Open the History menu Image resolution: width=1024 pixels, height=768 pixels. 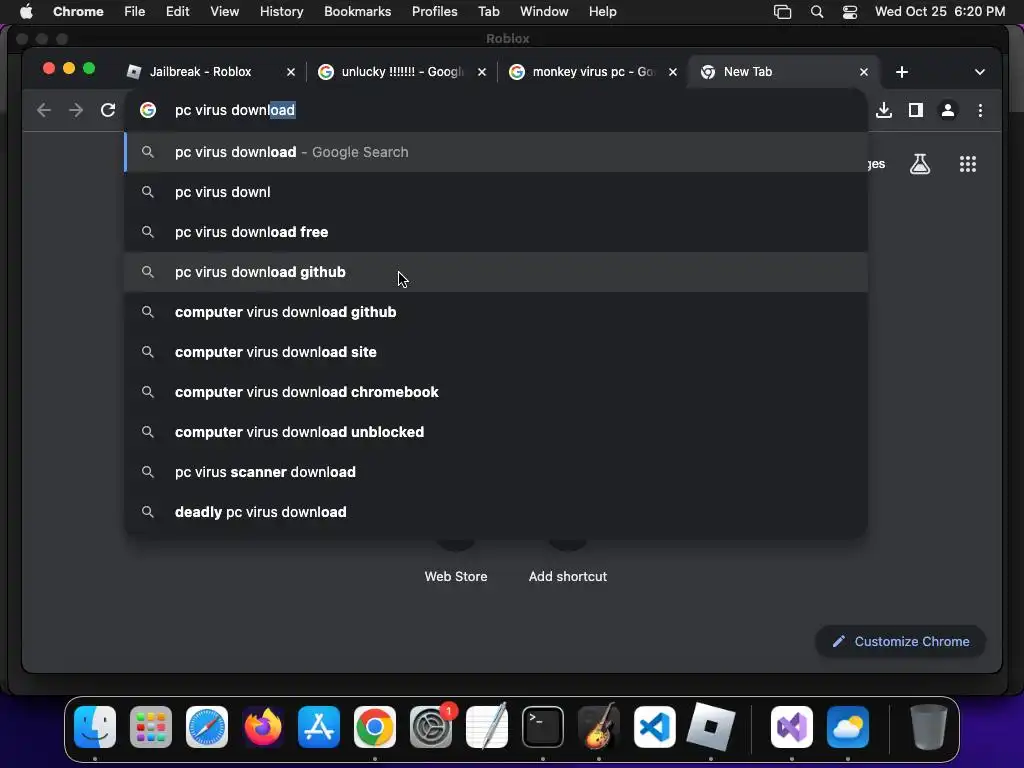coord(281,12)
